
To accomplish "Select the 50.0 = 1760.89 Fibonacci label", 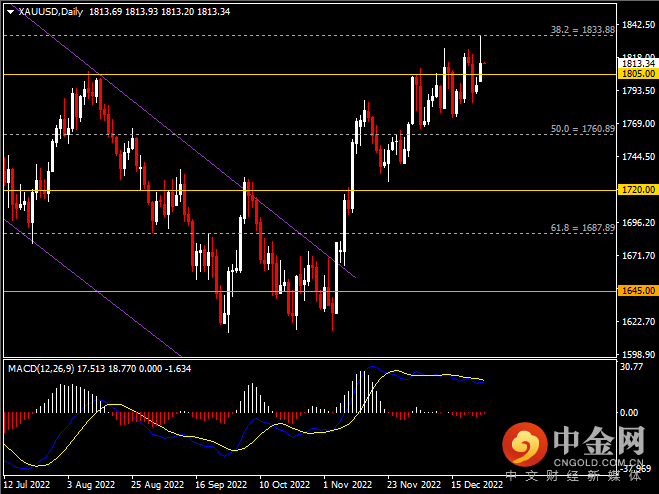I will pos(582,129).
